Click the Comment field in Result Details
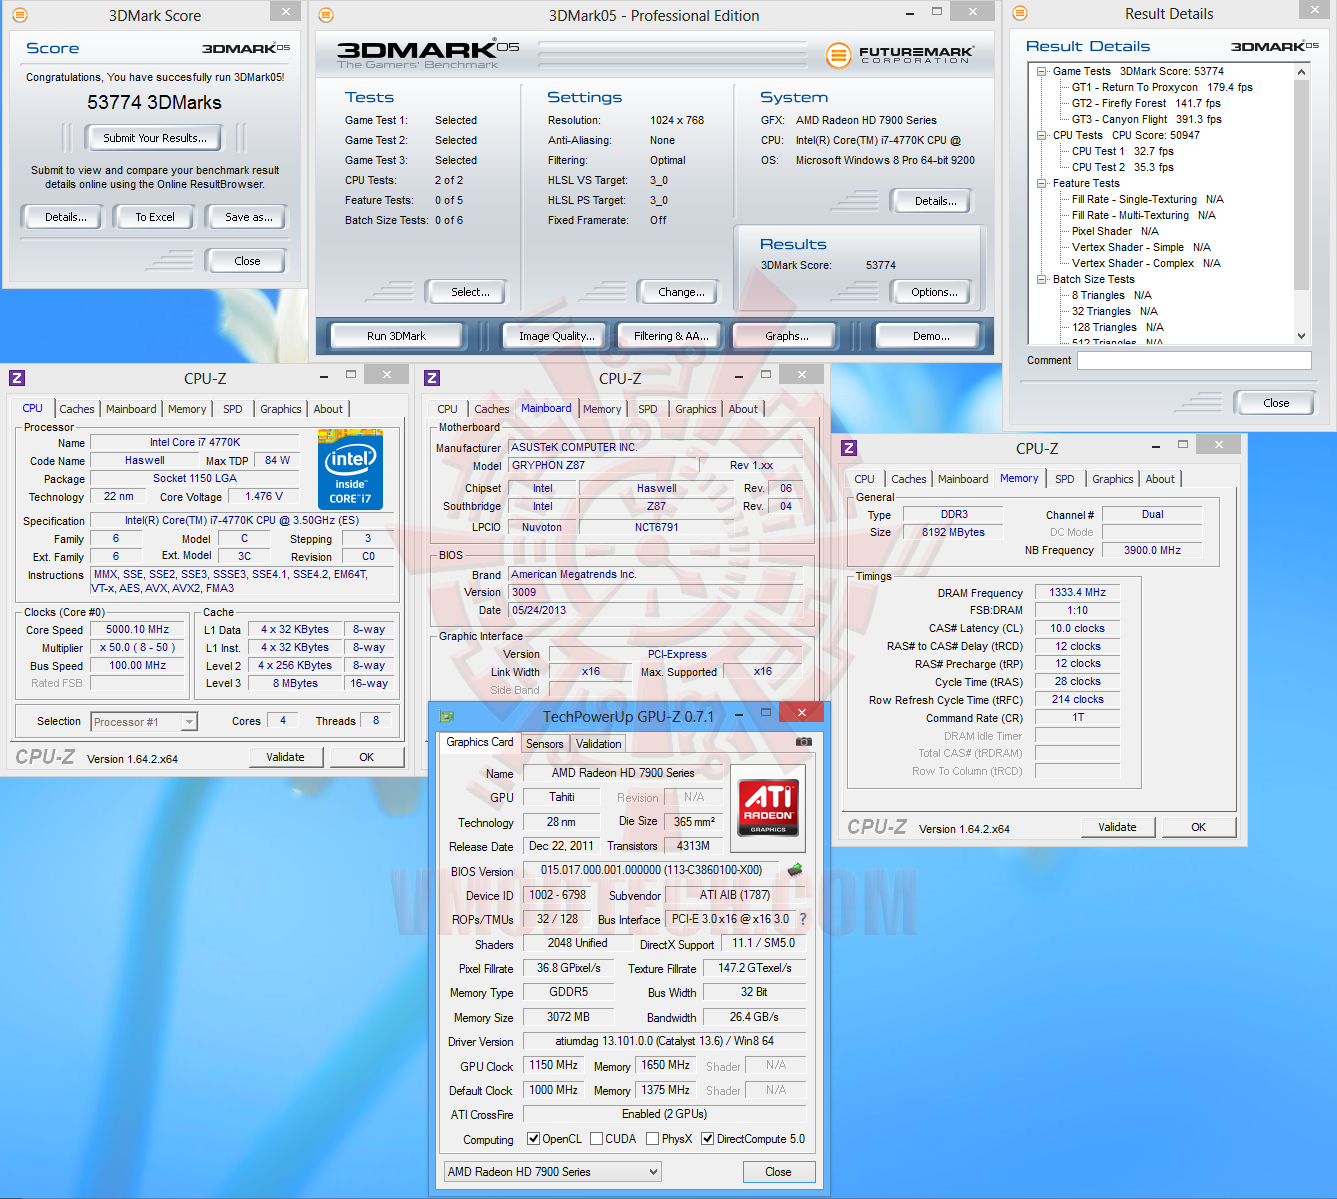 click(x=1194, y=360)
